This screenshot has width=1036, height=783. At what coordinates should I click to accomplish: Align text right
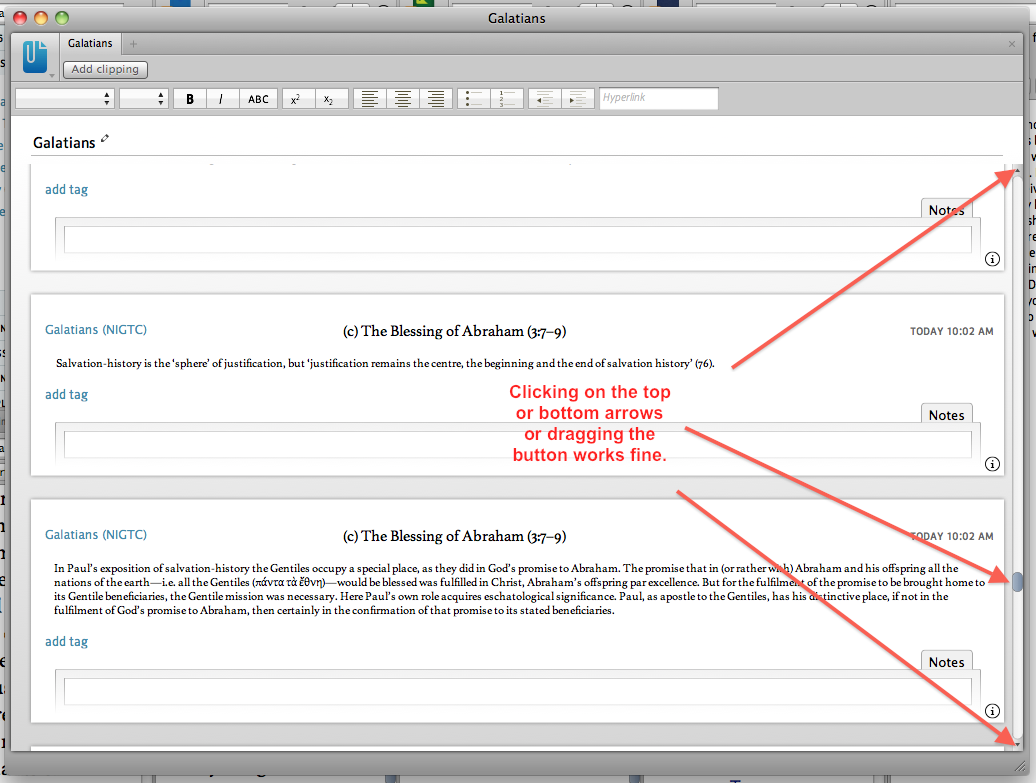(436, 99)
